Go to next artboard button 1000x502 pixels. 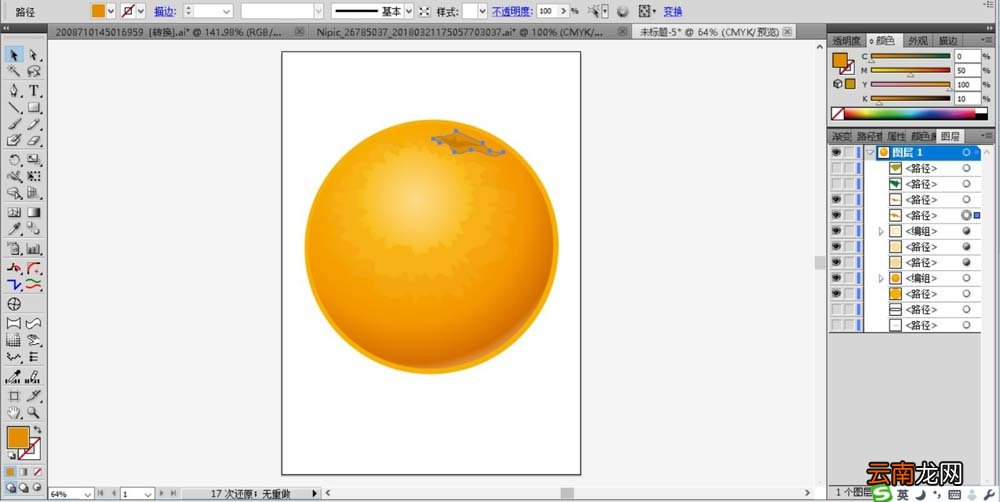coord(161,493)
